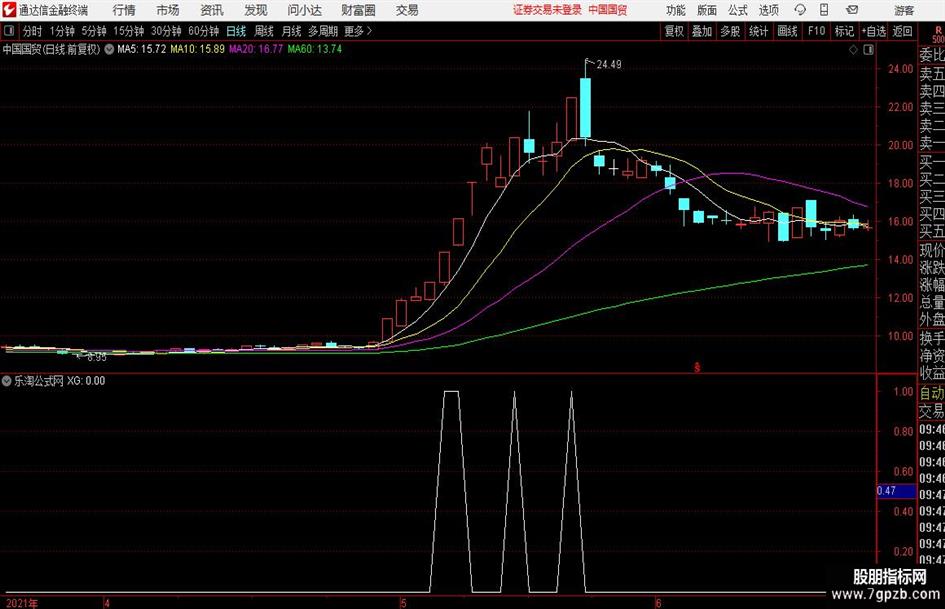This screenshot has height=609, width=945.
Task: Click the 叠加 overlay toolbar button
Action: coord(702,31)
